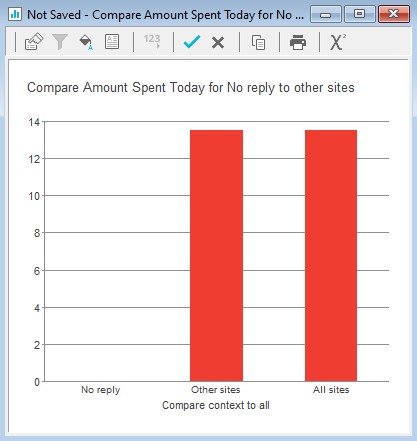The height and width of the screenshot is (441, 417).
Task: Open the fill color format tool
Action: (x=86, y=42)
